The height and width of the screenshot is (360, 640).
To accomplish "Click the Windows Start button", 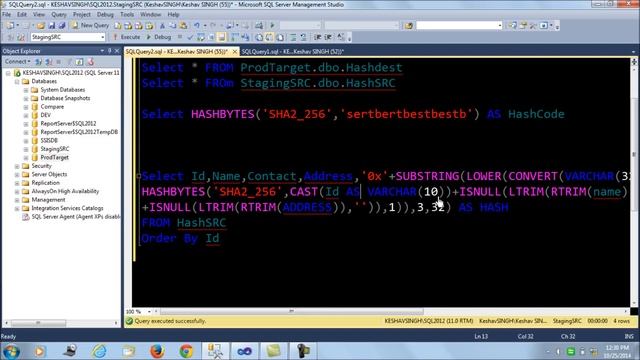I will tap(11, 351).
